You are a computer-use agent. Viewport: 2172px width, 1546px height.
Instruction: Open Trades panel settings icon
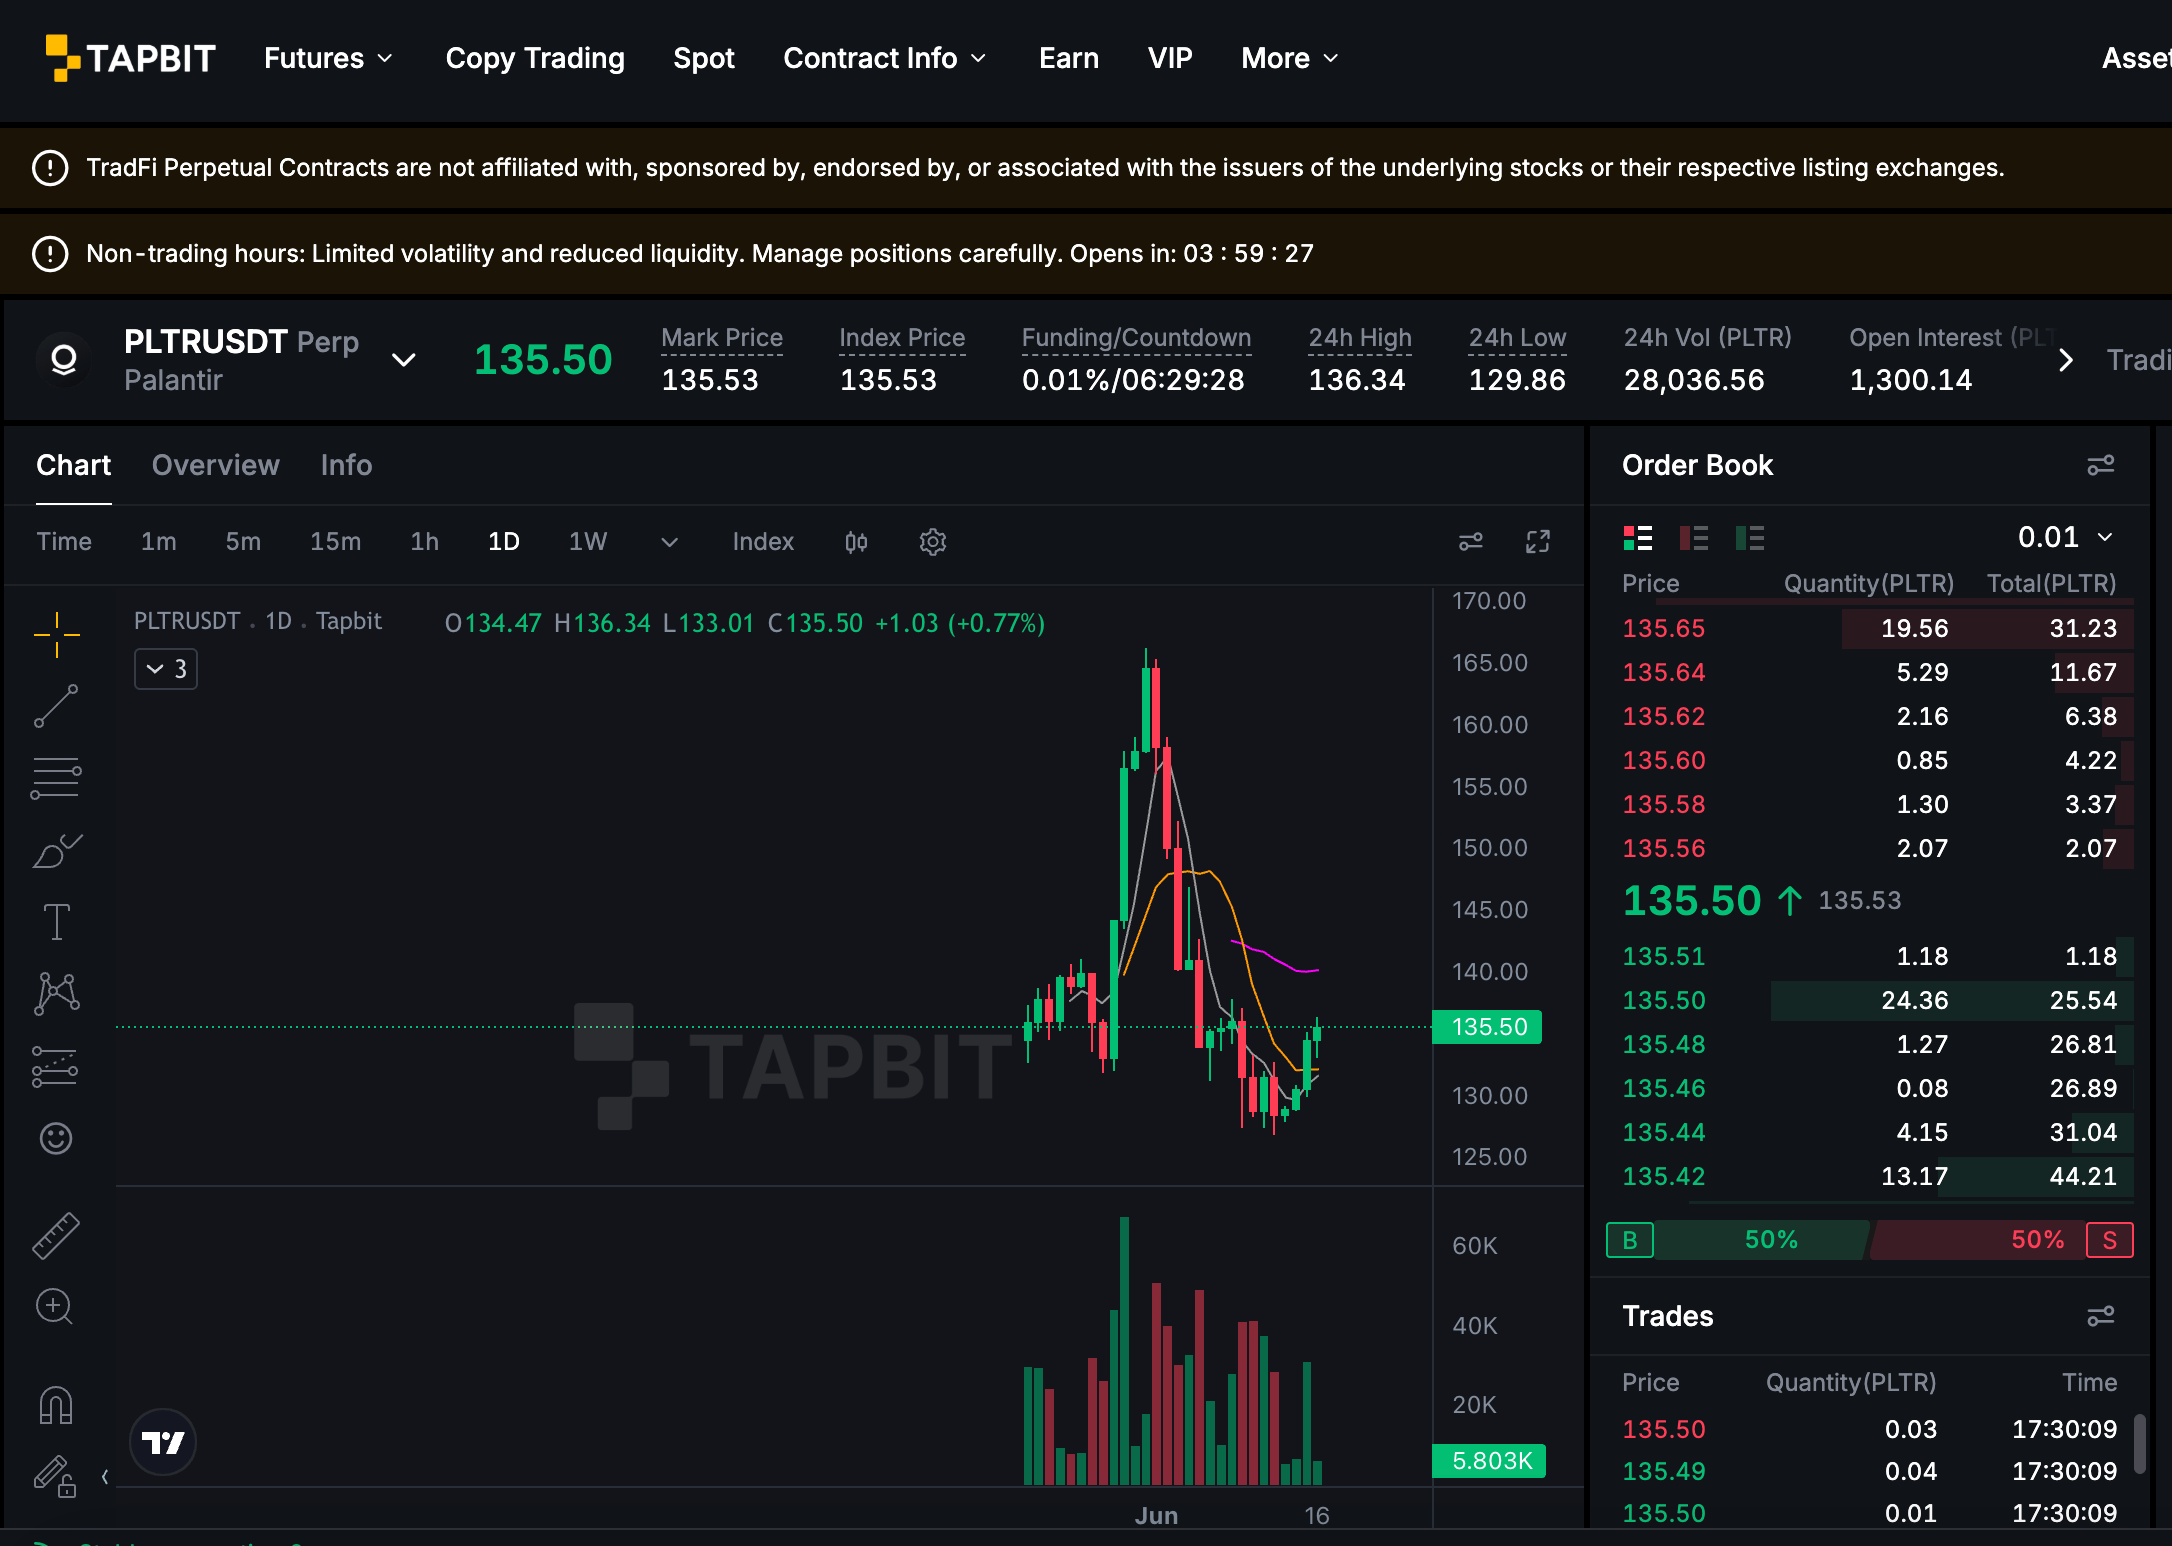tap(2101, 1316)
